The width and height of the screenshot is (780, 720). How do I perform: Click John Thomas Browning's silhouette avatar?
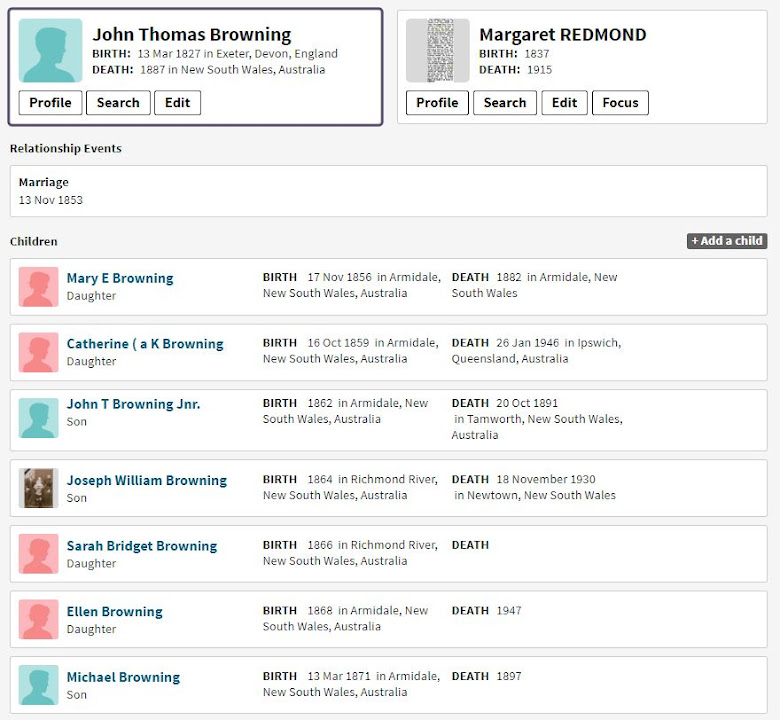click(50, 50)
